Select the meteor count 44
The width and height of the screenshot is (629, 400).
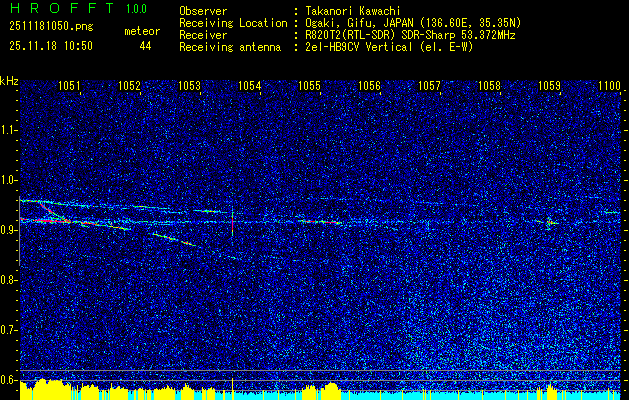145,46
